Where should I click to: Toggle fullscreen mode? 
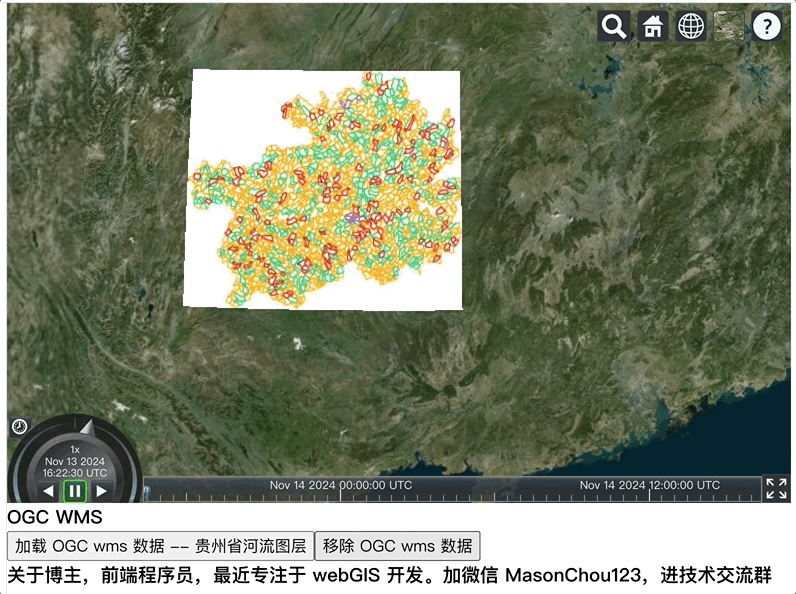(x=776, y=488)
